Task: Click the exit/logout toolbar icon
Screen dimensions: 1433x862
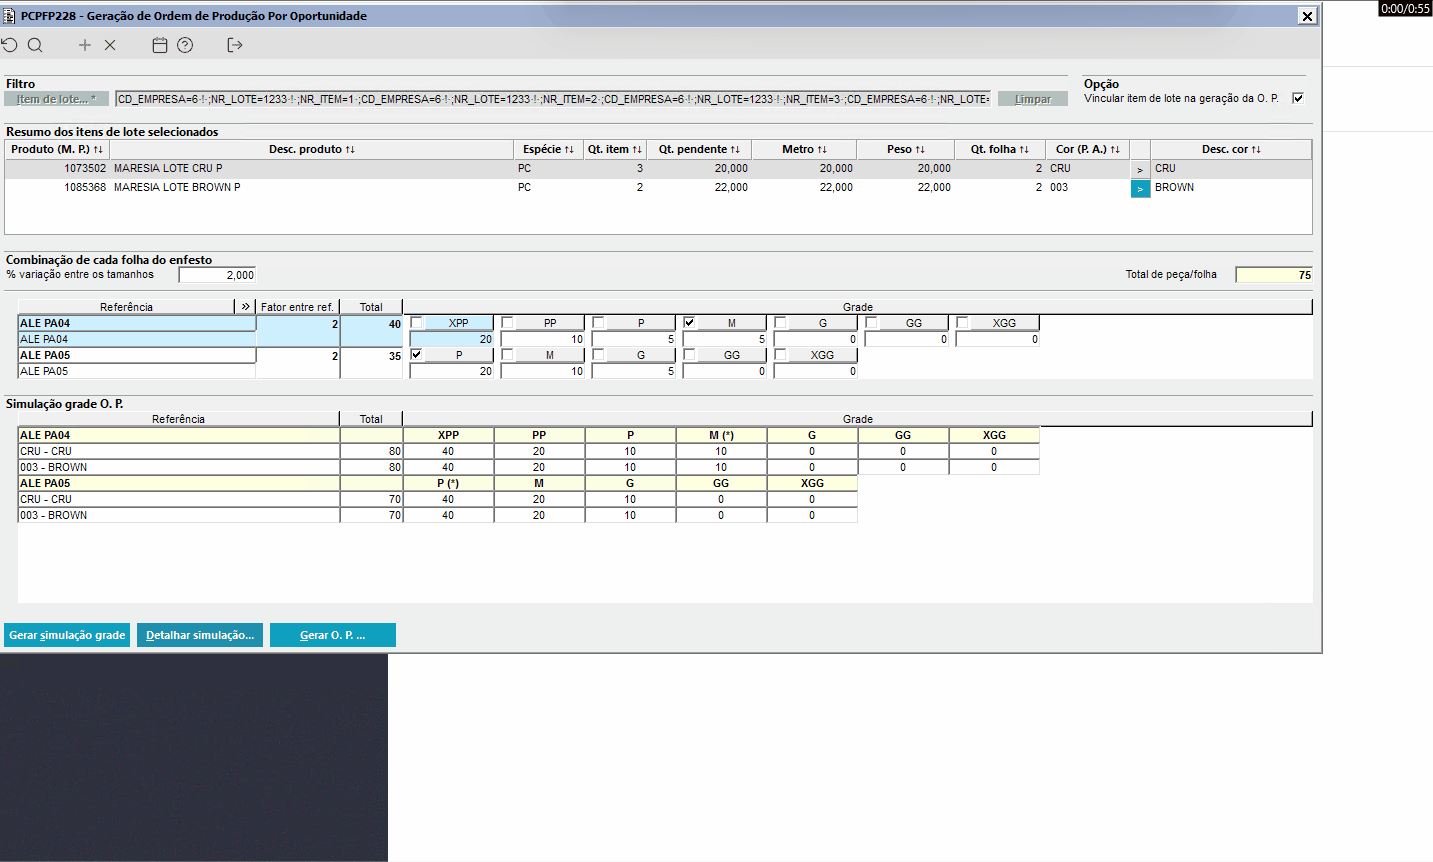Action: [x=235, y=45]
